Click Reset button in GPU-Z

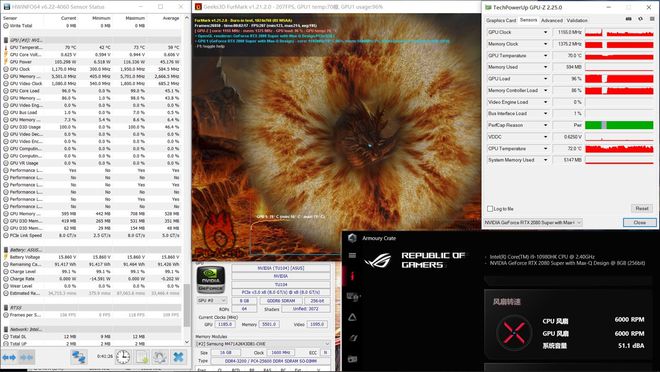tap(641, 208)
